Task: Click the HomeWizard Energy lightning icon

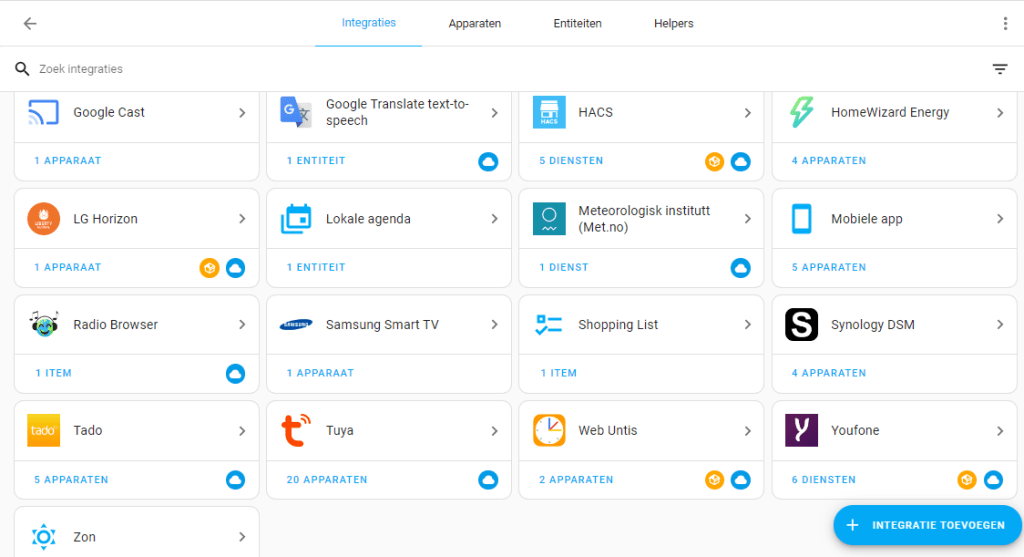Action: point(801,113)
